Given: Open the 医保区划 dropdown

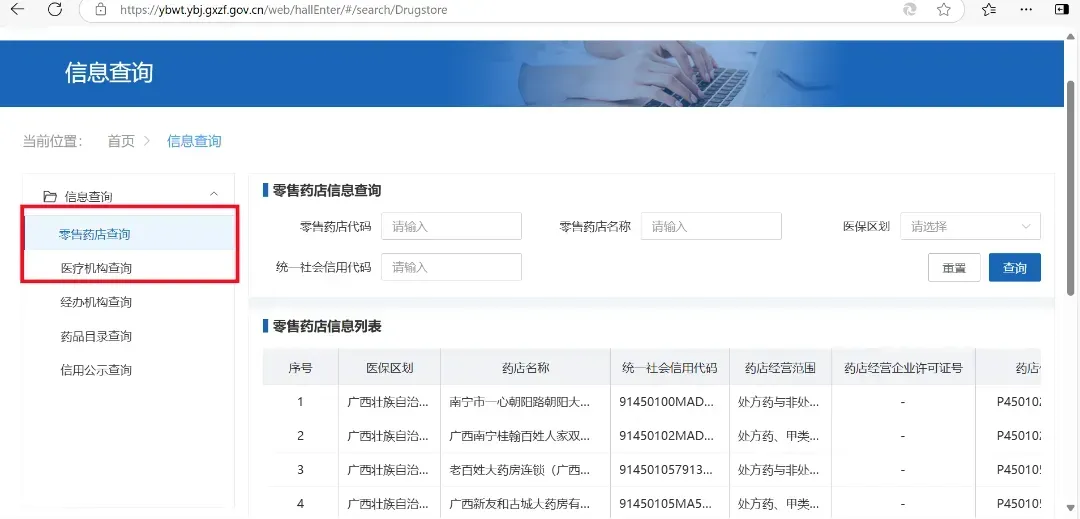Looking at the screenshot, I should [970, 226].
